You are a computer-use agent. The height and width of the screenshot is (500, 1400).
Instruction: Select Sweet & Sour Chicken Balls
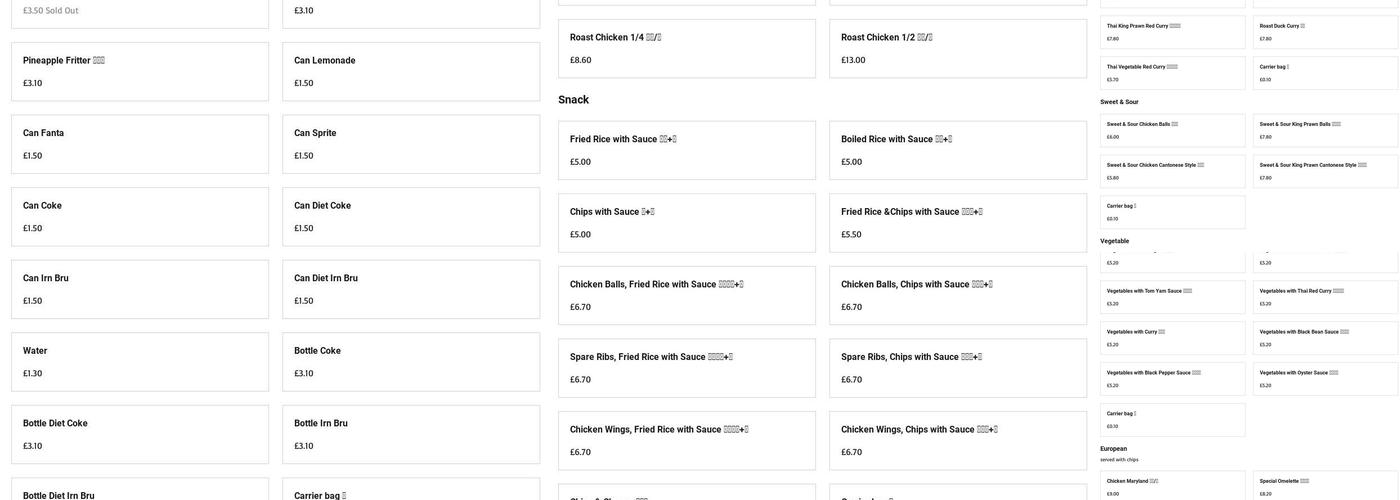pyautogui.click(x=1172, y=130)
